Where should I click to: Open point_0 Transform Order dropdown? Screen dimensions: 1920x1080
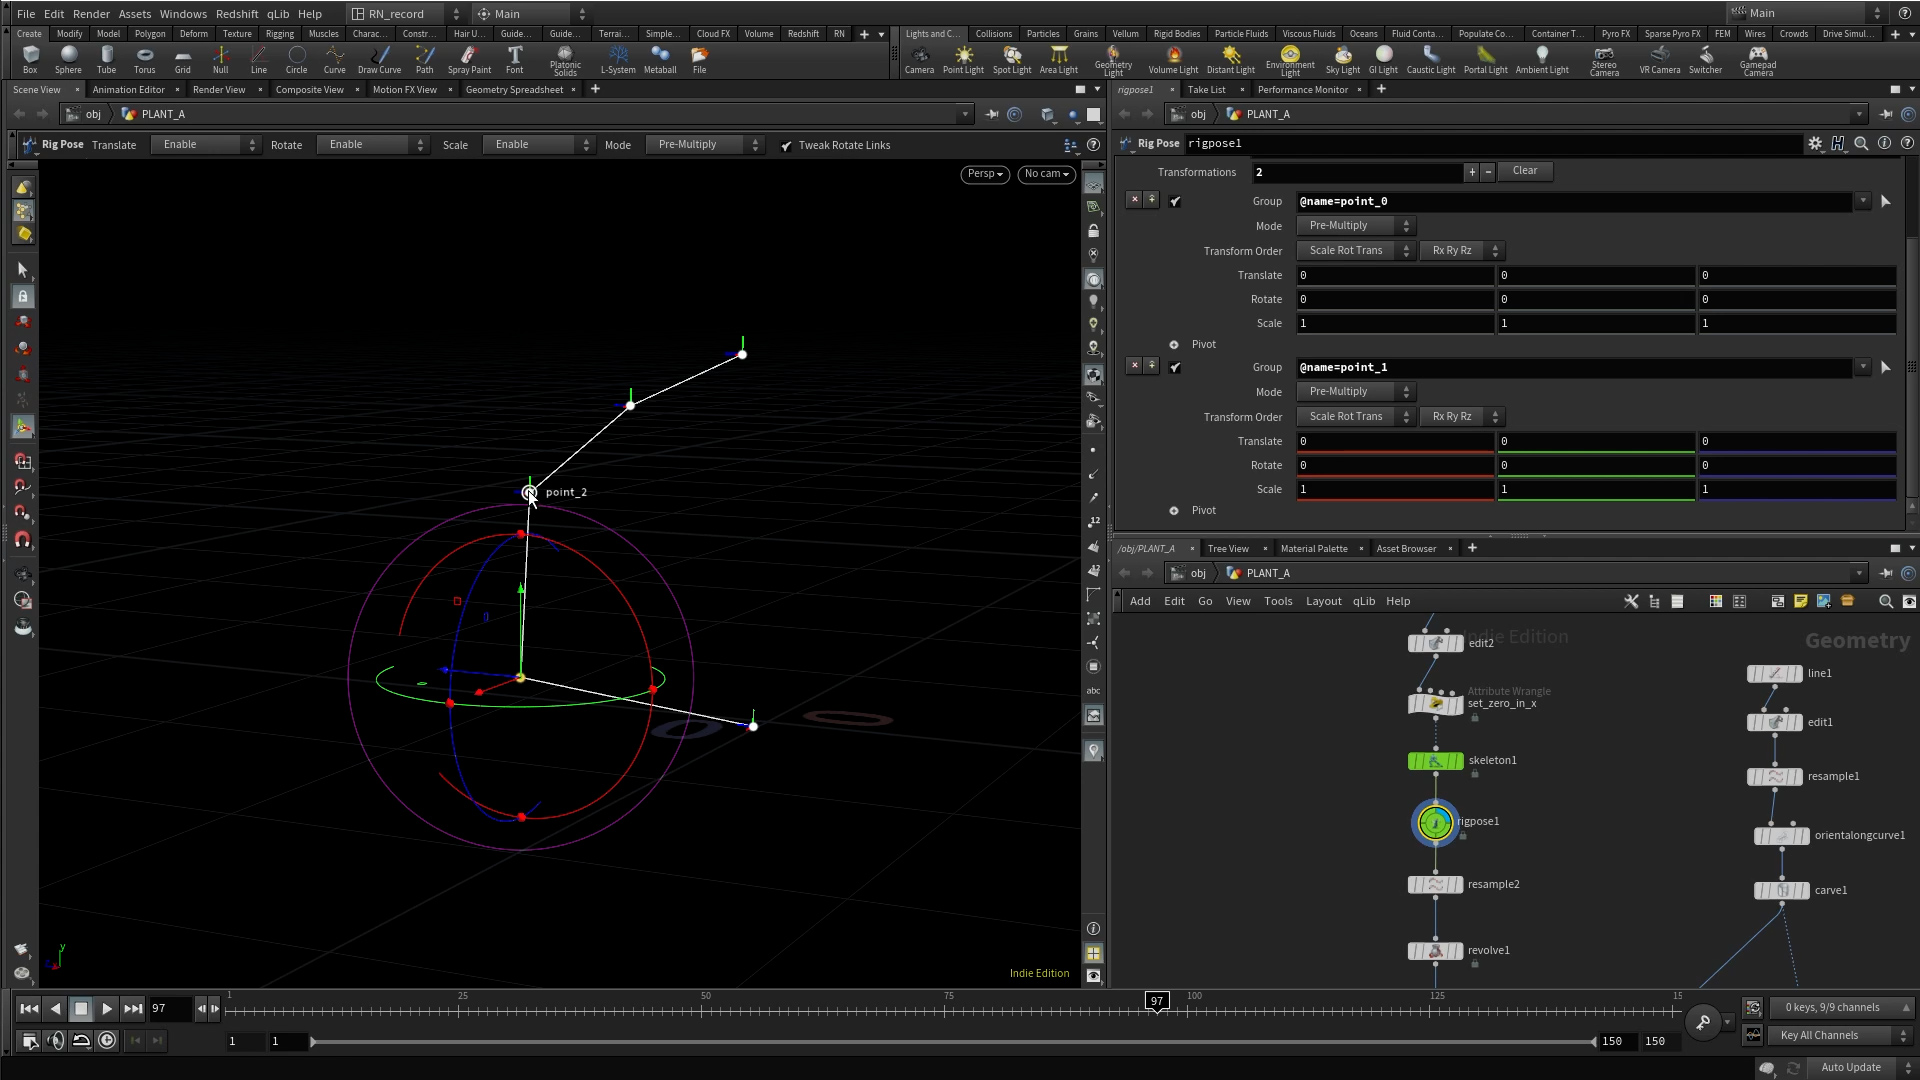1355,251
